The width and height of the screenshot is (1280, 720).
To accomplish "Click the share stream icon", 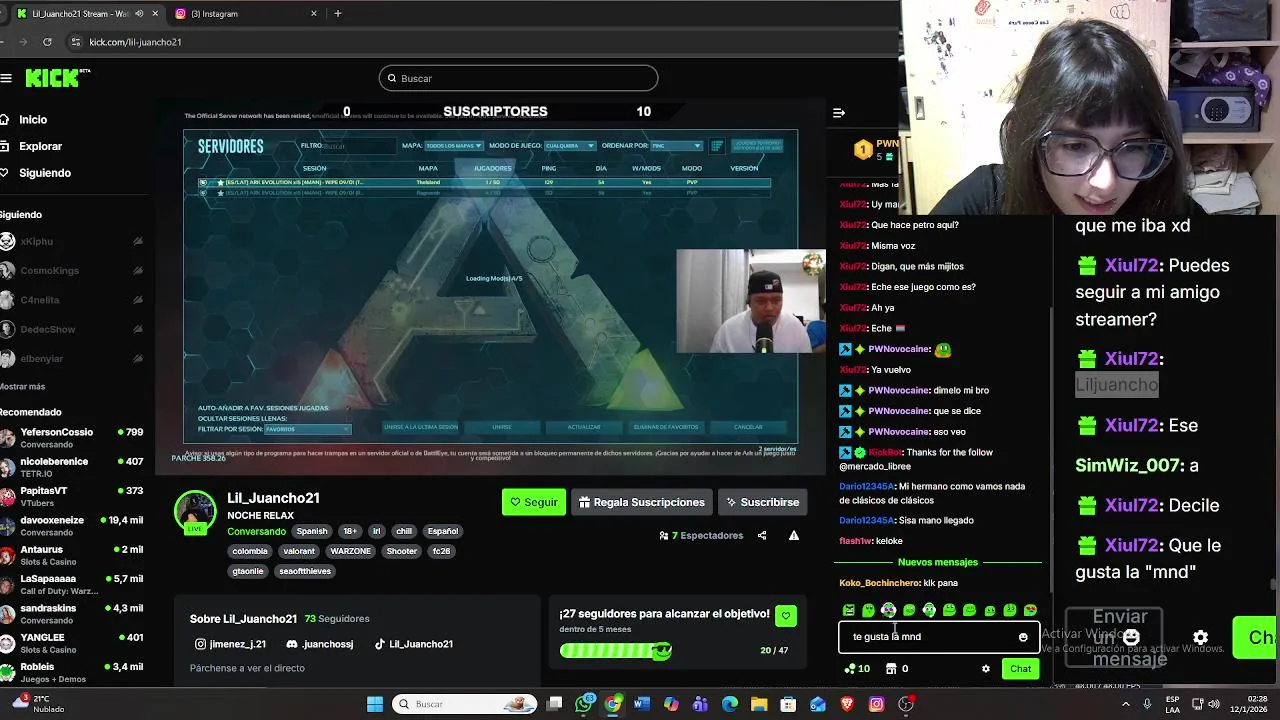I will (762, 536).
